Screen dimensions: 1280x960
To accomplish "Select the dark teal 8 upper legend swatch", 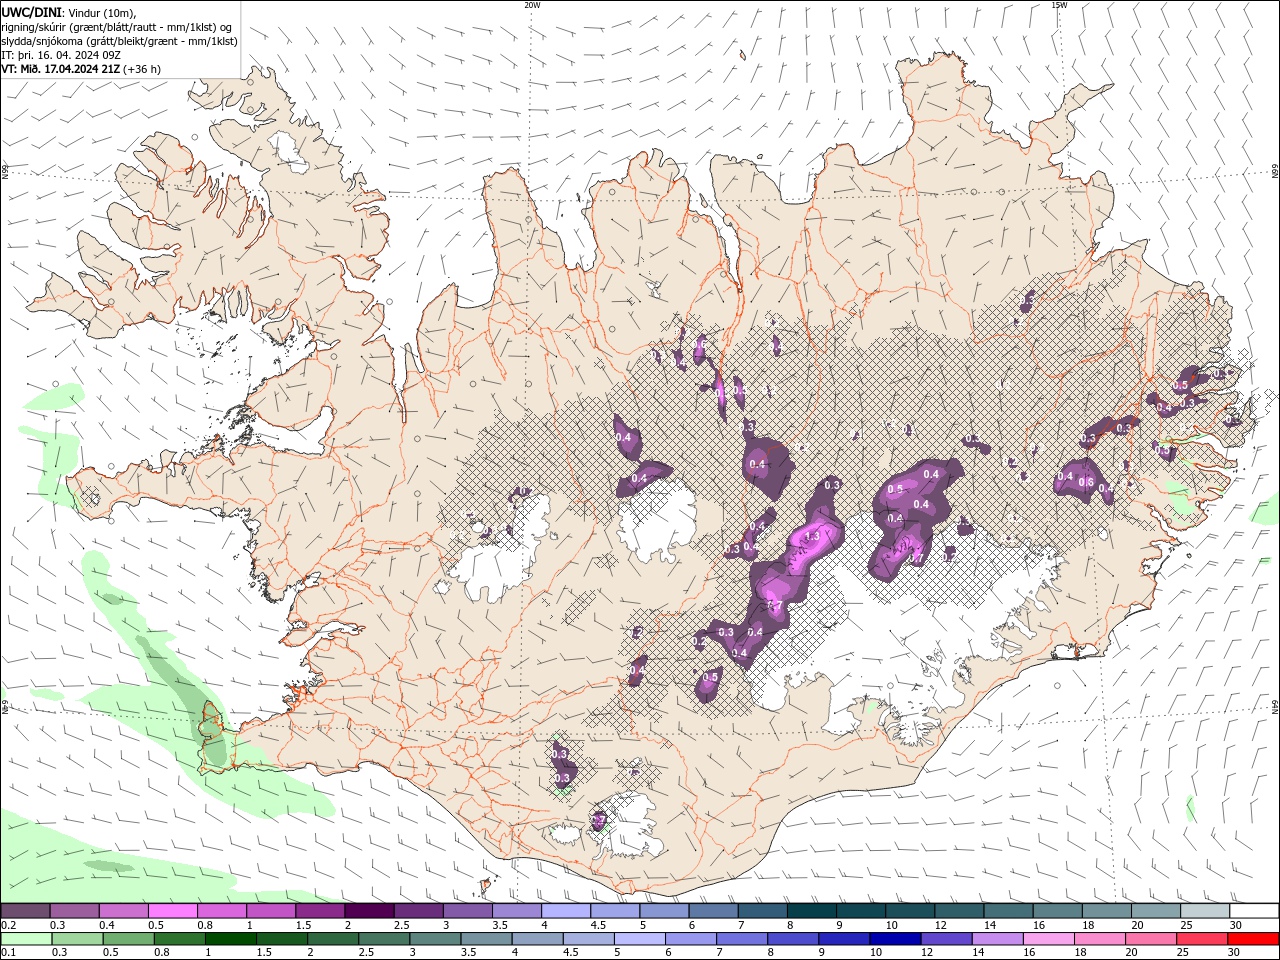I will [811, 910].
